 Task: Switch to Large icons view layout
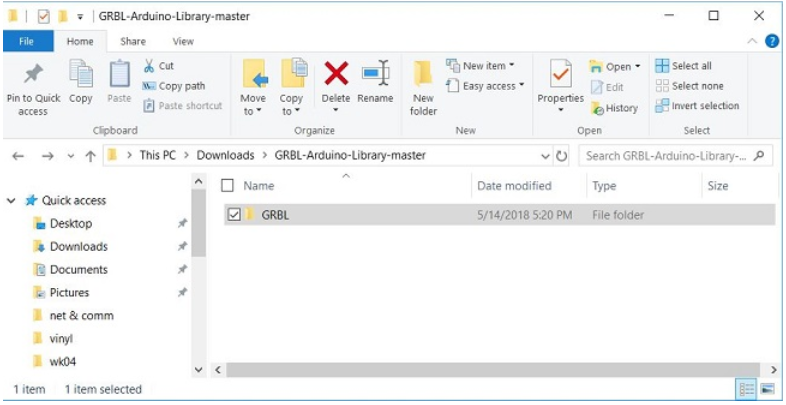tap(767, 389)
